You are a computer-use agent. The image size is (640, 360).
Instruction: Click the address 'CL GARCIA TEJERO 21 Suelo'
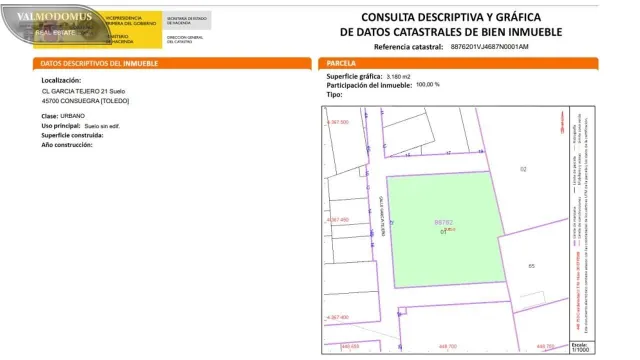tap(83, 91)
